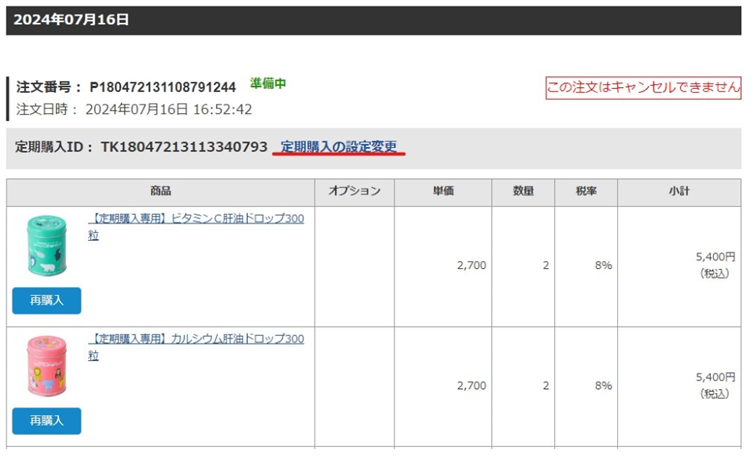This screenshot has height=457, width=754.
Task: Click the 2024年07月16日 date header bar
Action: coord(376,20)
